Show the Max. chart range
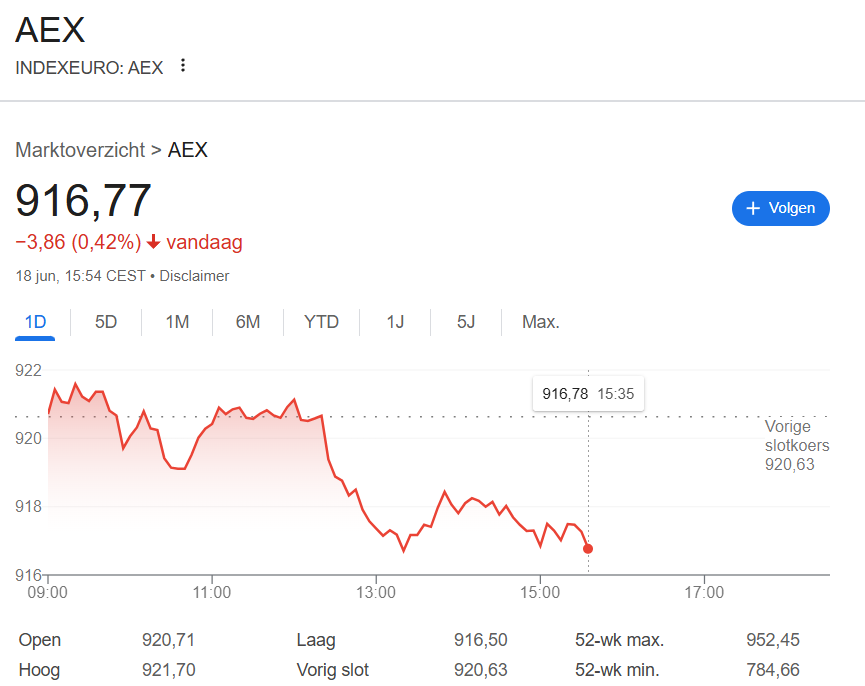This screenshot has width=865, height=686. (x=541, y=321)
